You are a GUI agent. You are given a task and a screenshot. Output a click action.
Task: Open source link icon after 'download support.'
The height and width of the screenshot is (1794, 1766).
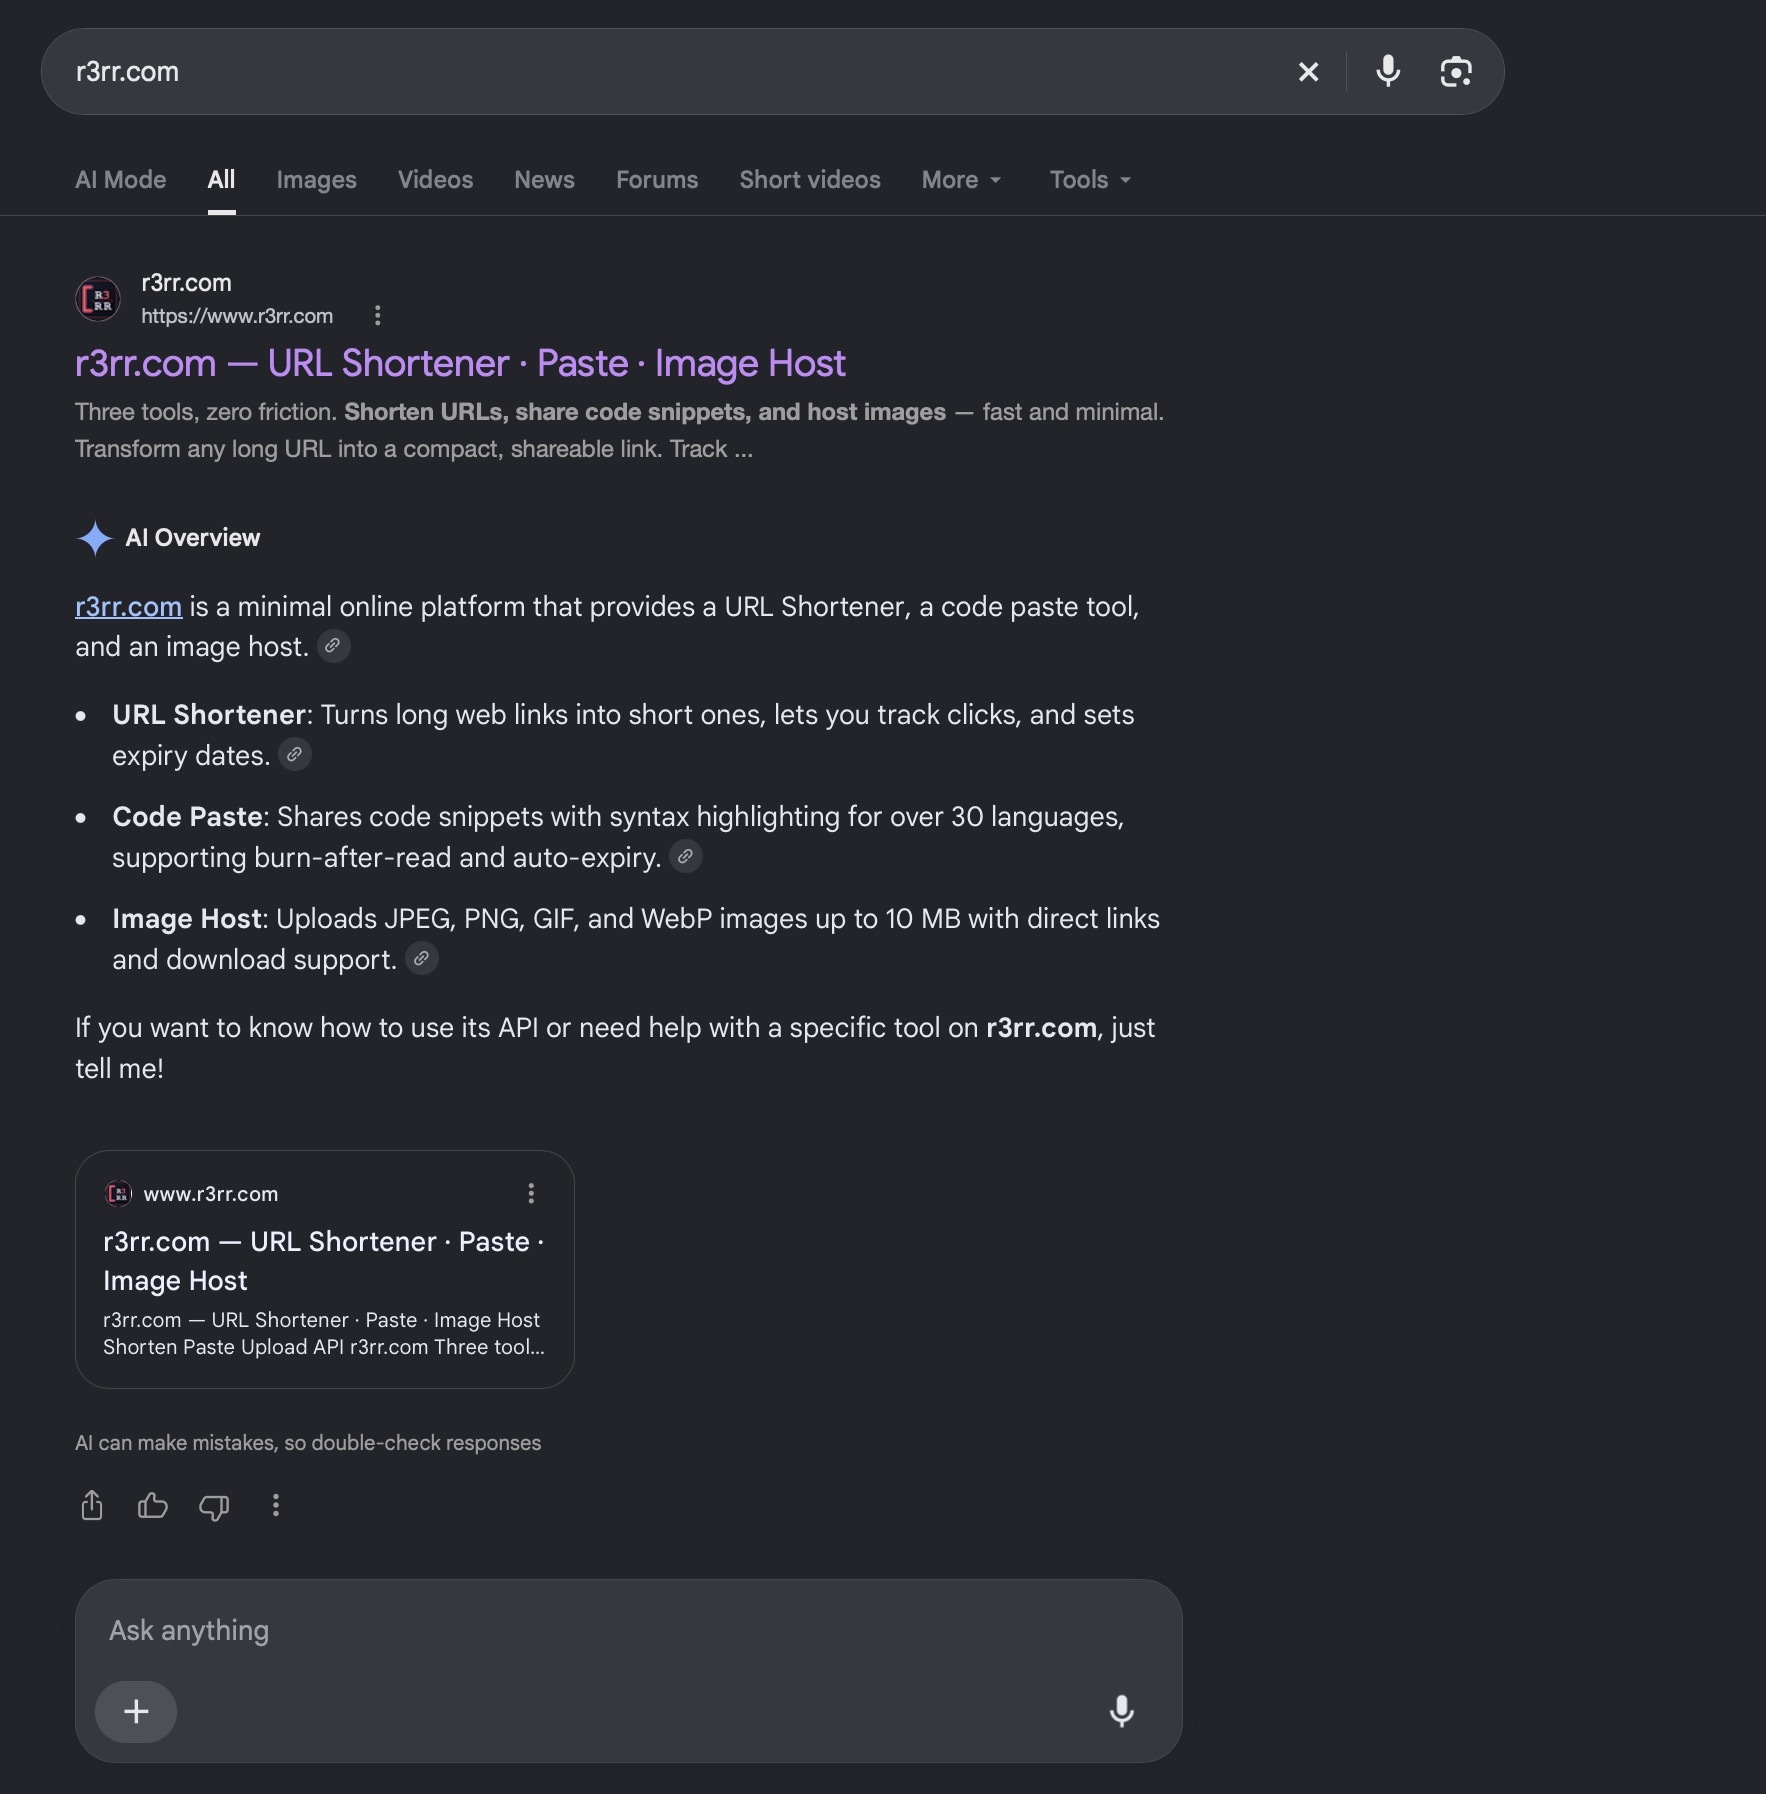tap(422, 959)
